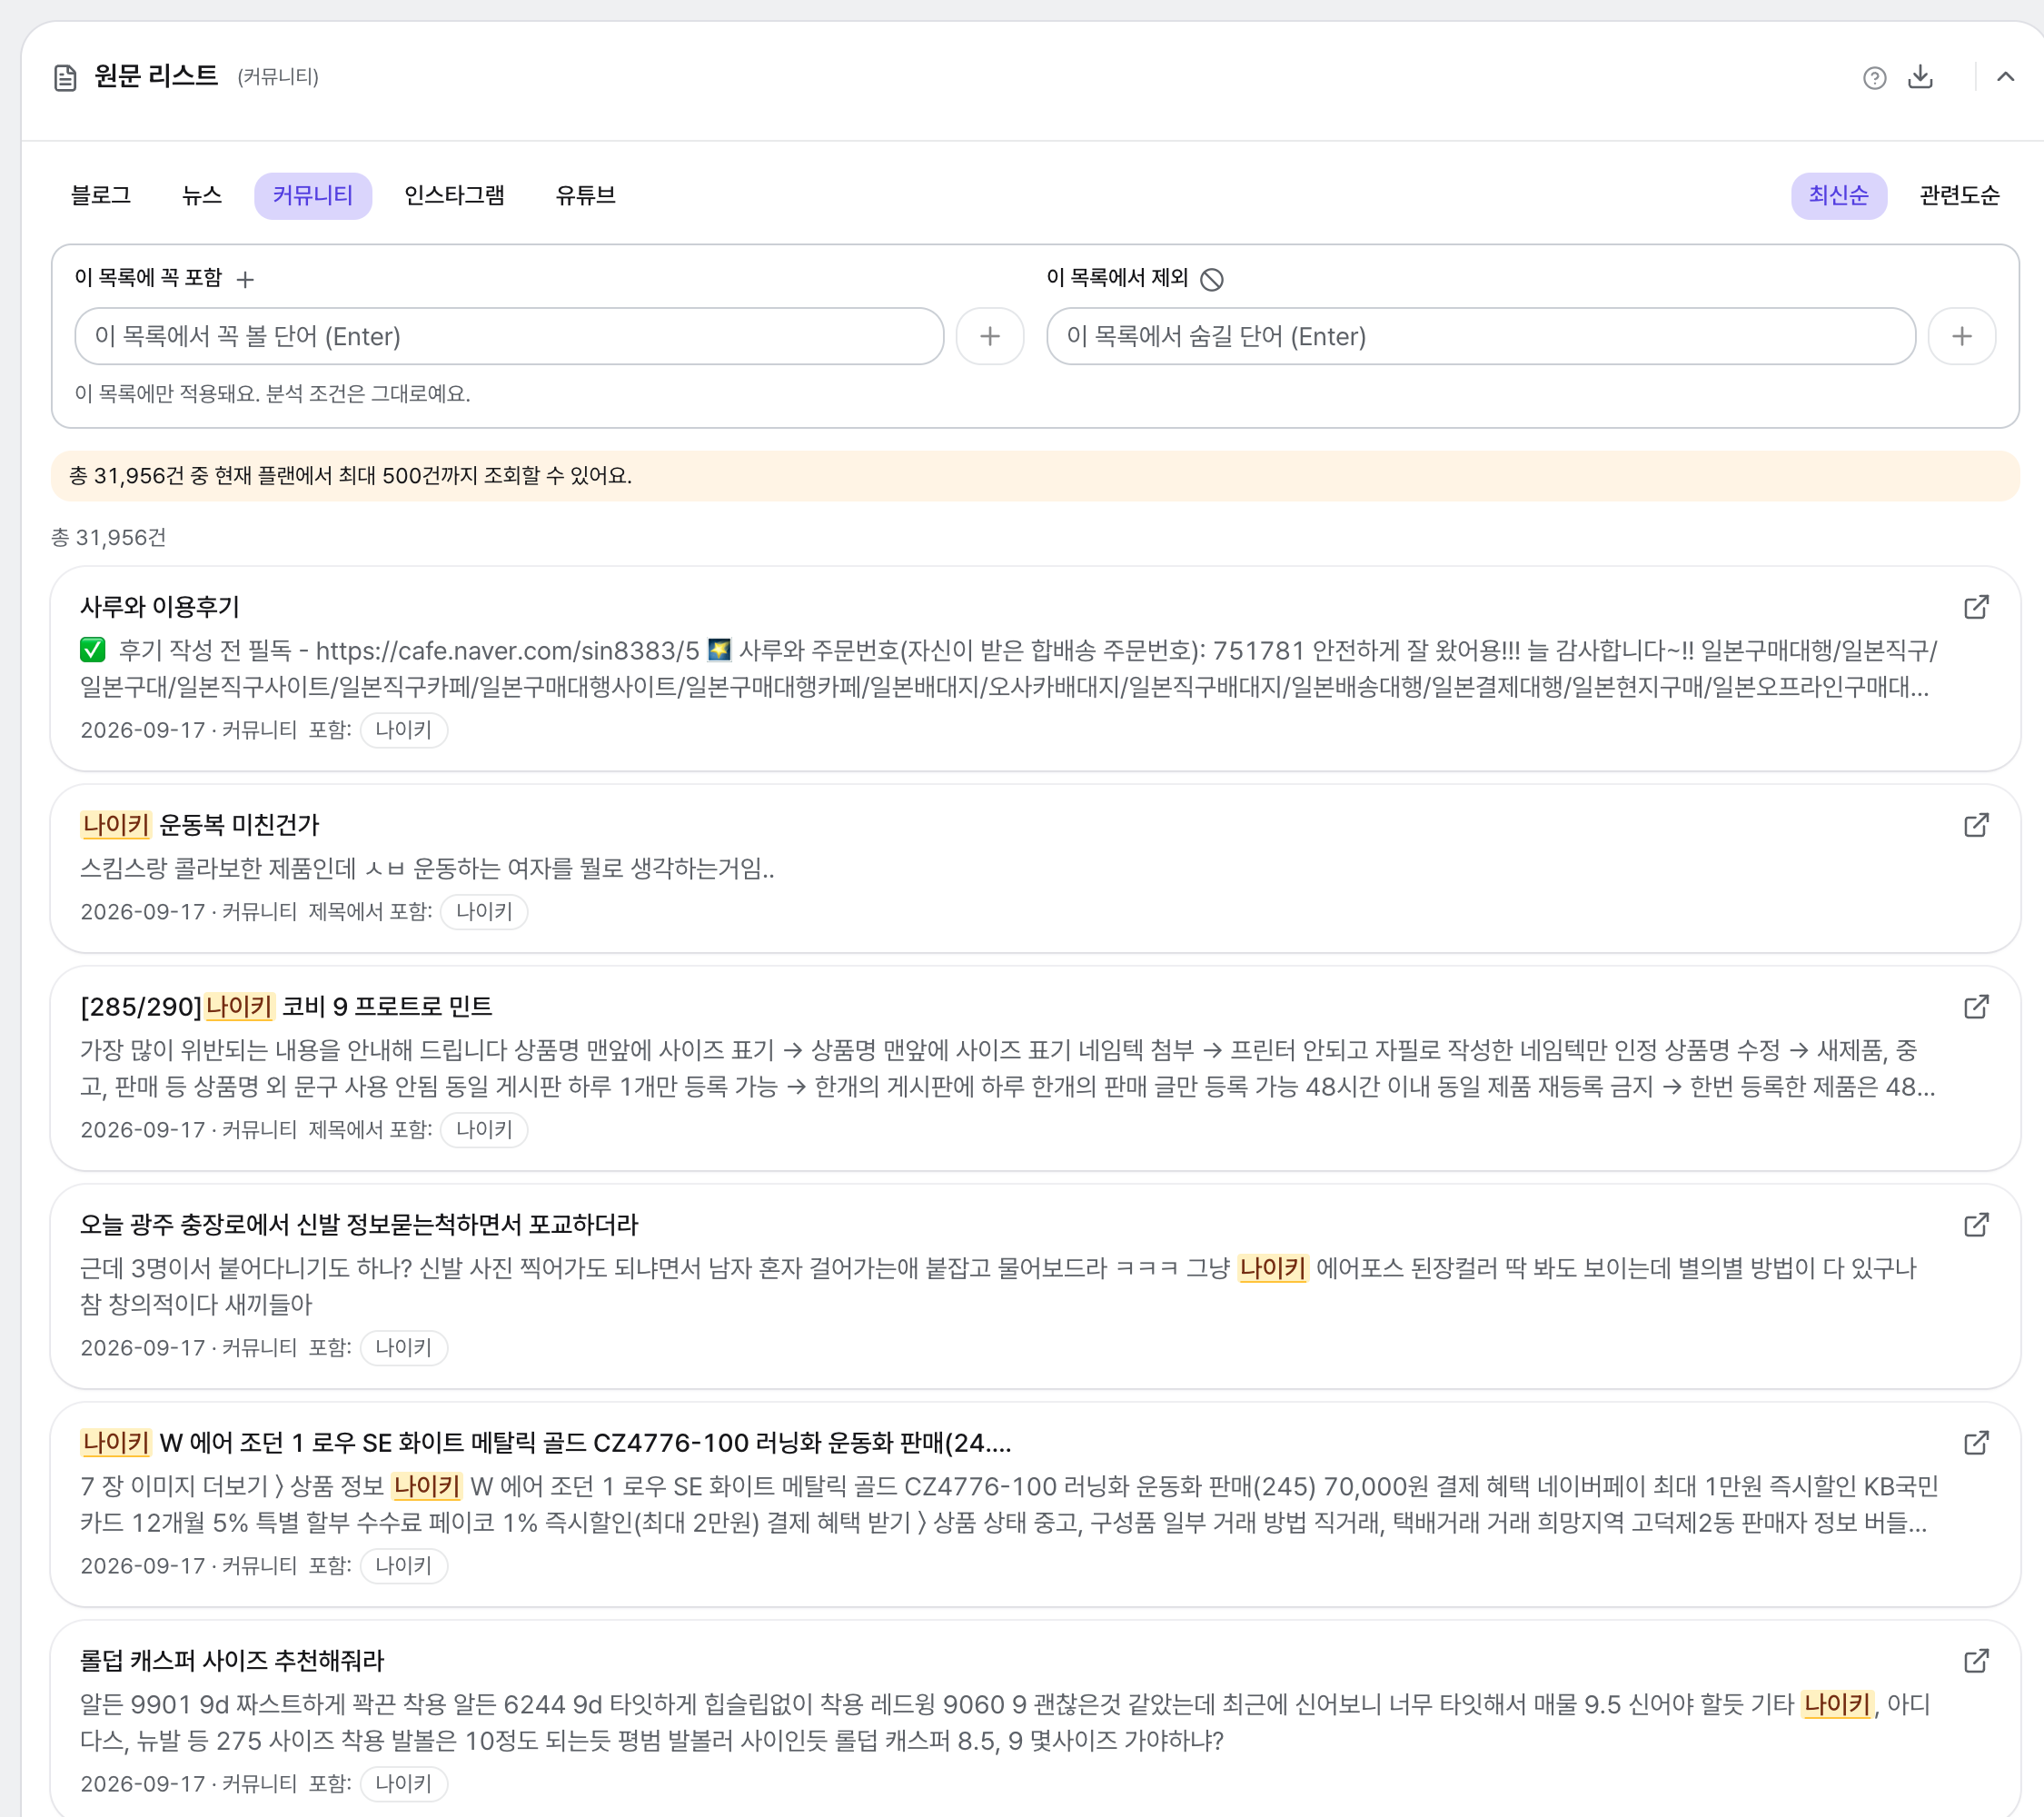
Task: Open external link for 나이키 운동복 미친건가
Action: [x=1976, y=825]
